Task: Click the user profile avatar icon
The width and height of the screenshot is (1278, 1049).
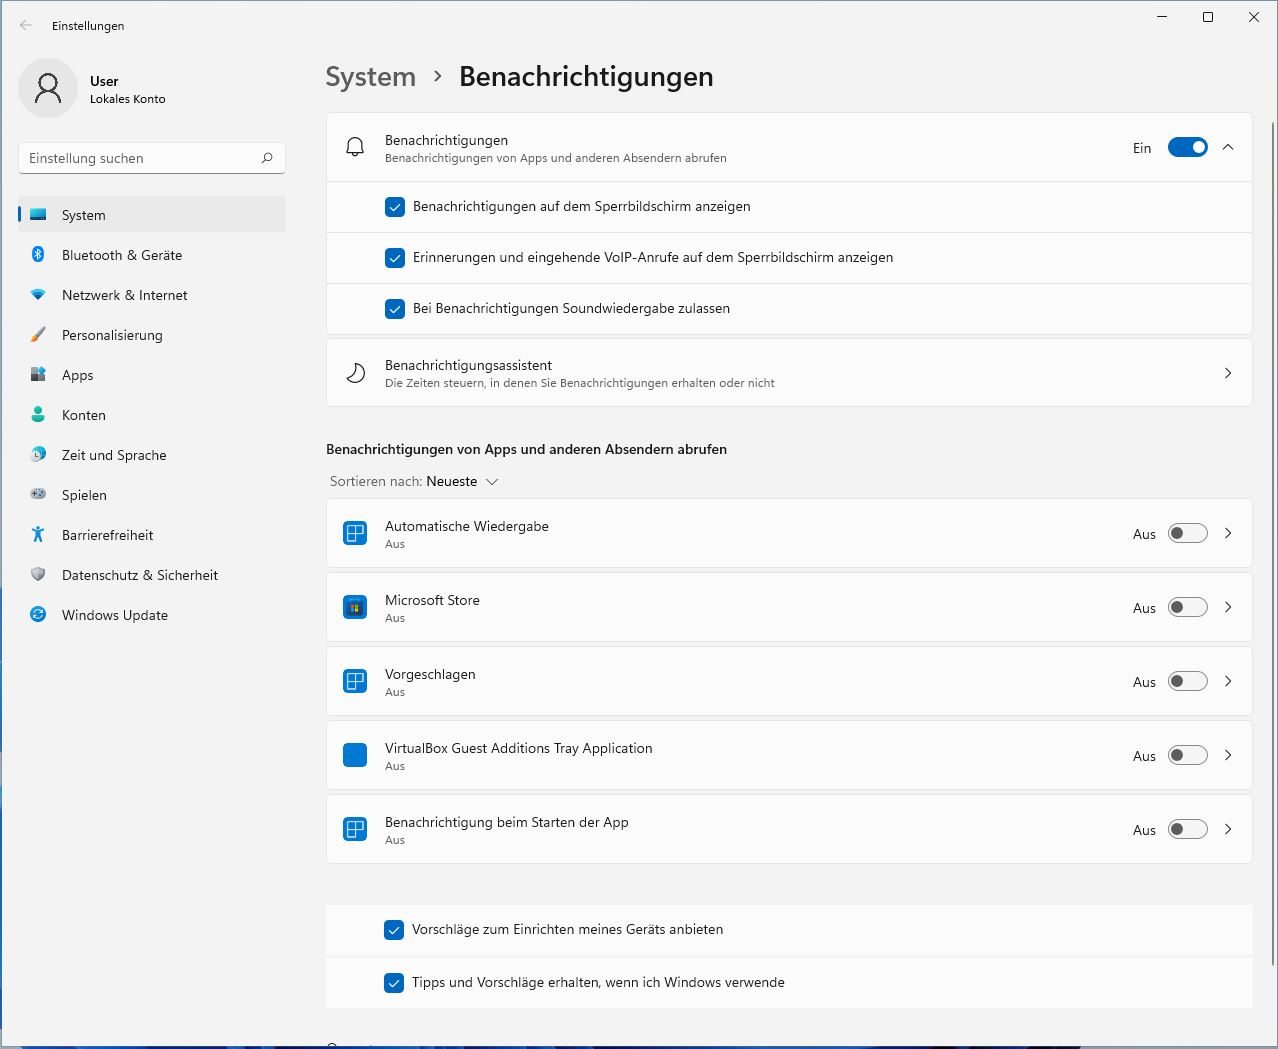Action: pos(48,88)
